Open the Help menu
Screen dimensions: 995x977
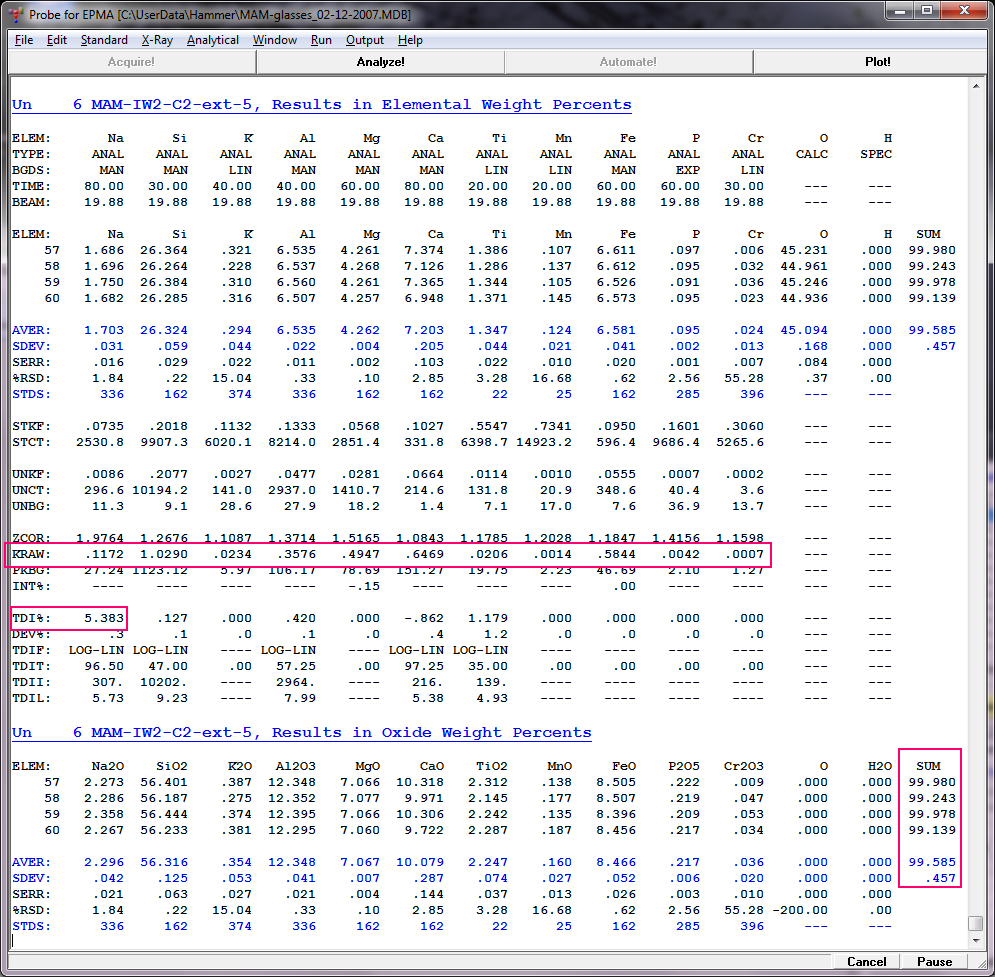pyautogui.click(x=410, y=40)
